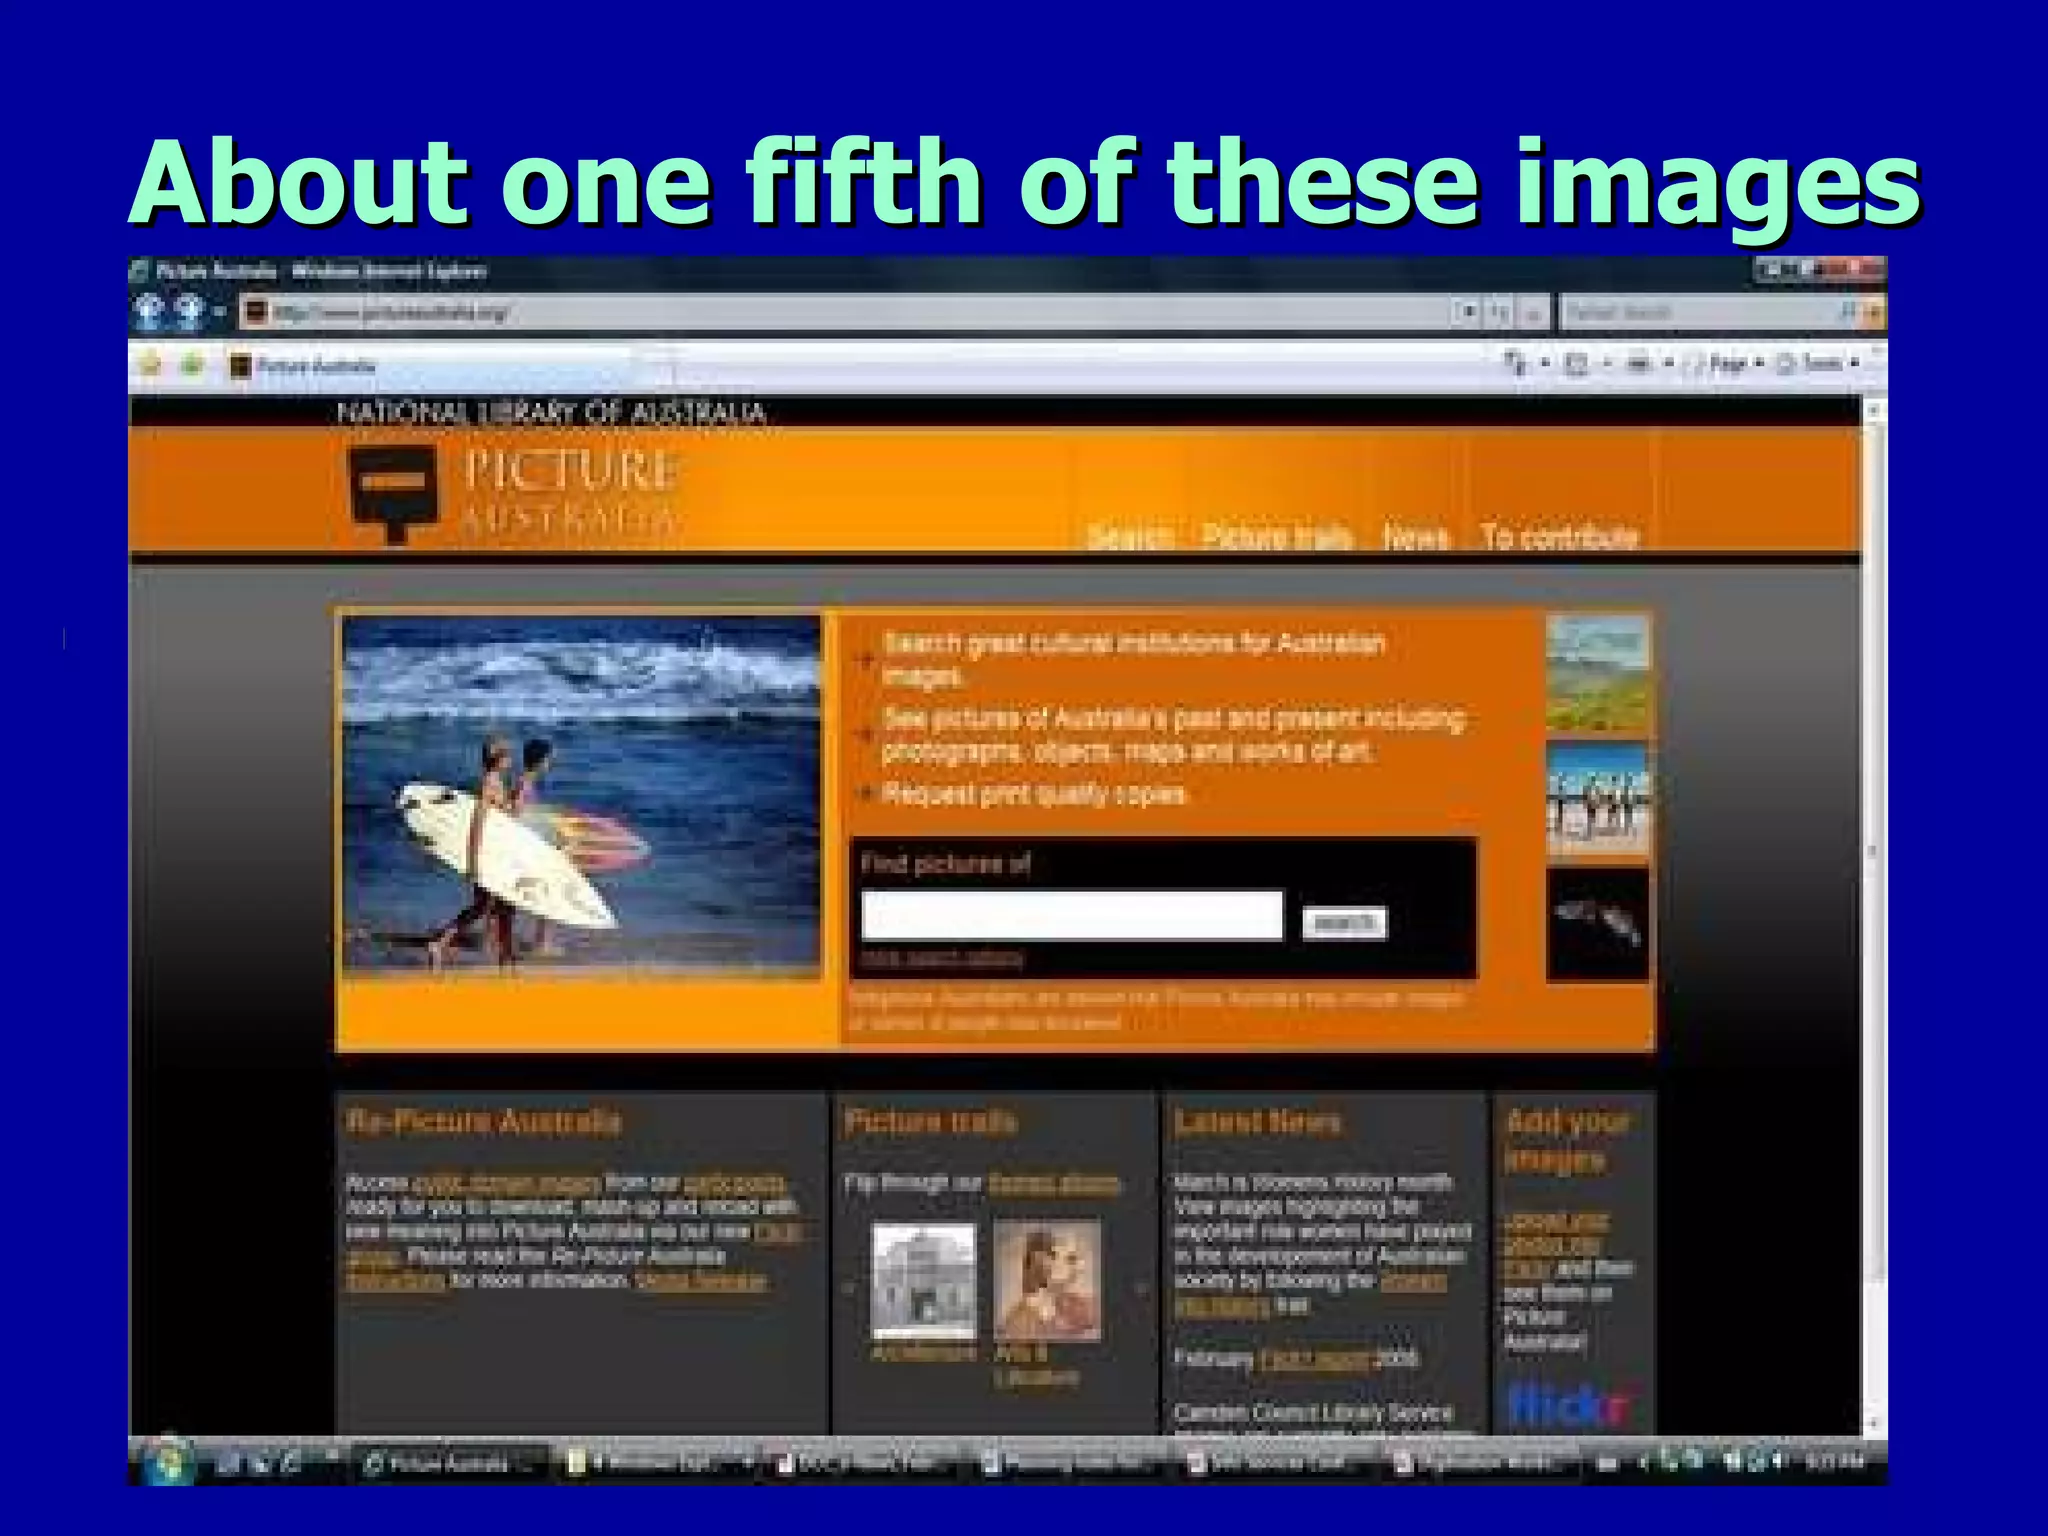Click the surfers feature photo
Image resolution: width=2048 pixels, height=1536 pixels.
[581, 797]
